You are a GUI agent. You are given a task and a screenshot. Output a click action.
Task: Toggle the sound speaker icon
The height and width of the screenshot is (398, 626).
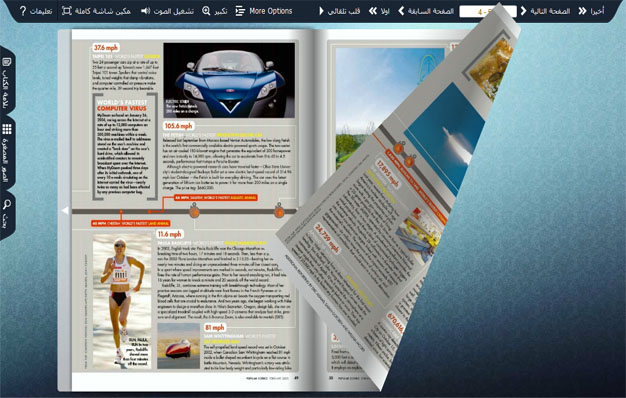click(x=146, y=11)
